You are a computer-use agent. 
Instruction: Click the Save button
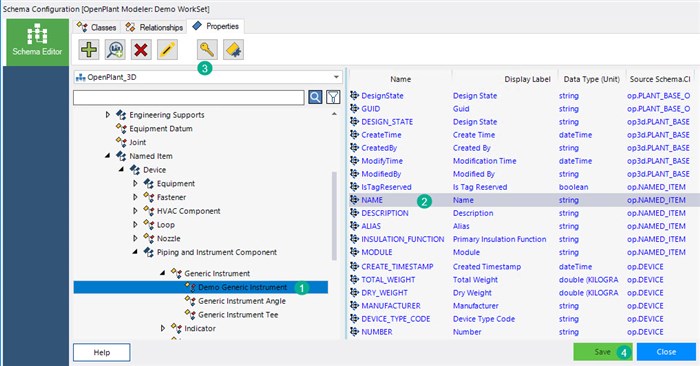(x=603, y=352)
